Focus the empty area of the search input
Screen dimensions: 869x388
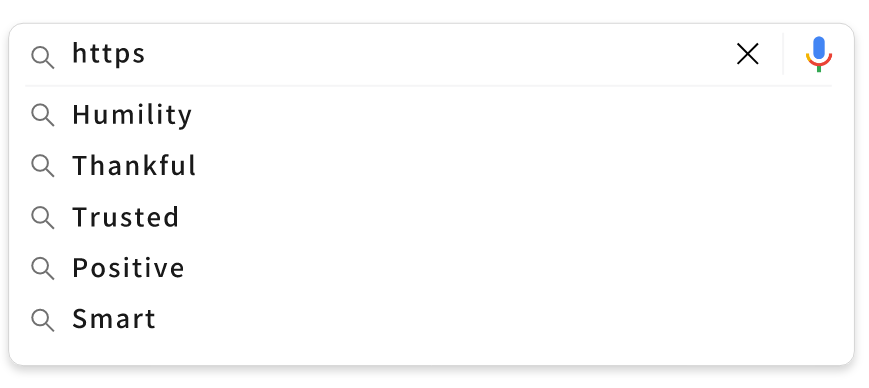[x=438, y=54]
